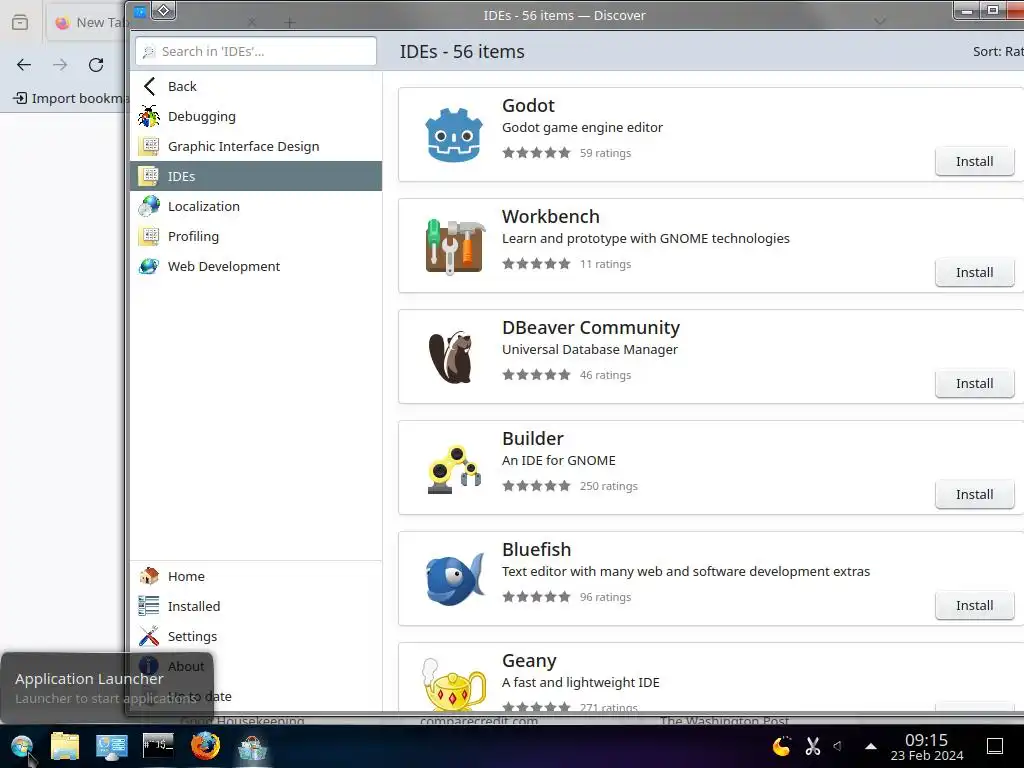Click the Settings tools icon

coord(149,636)
